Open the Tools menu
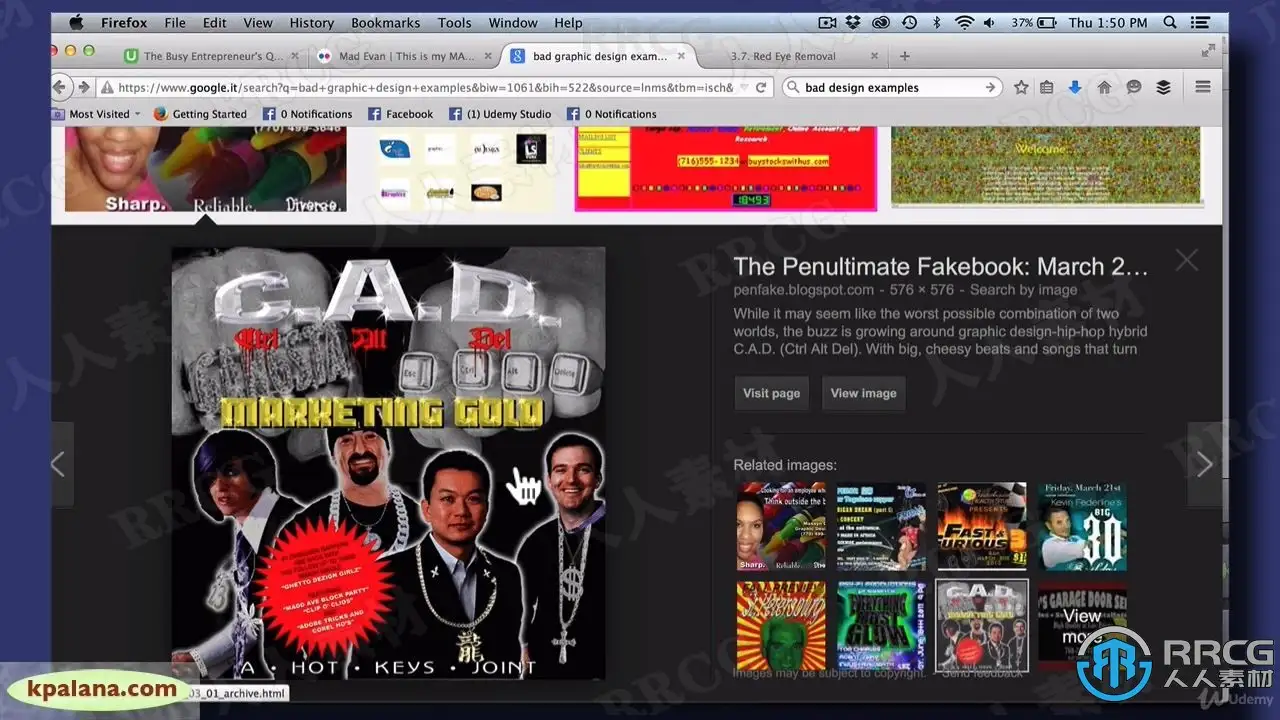The image size is (1280, 720). (454, 22)
